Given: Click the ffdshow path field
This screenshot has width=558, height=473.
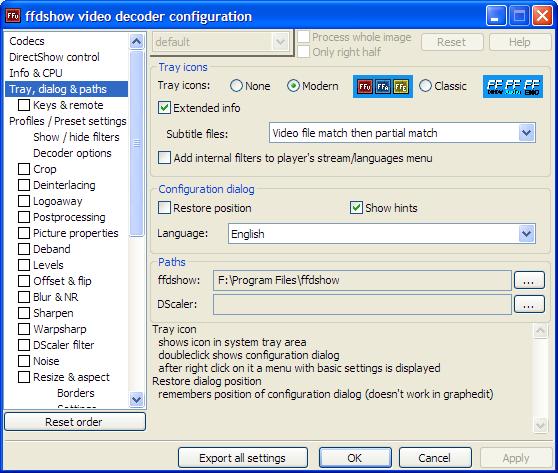Looking at the screenshot, I should [x=362, y=280].
